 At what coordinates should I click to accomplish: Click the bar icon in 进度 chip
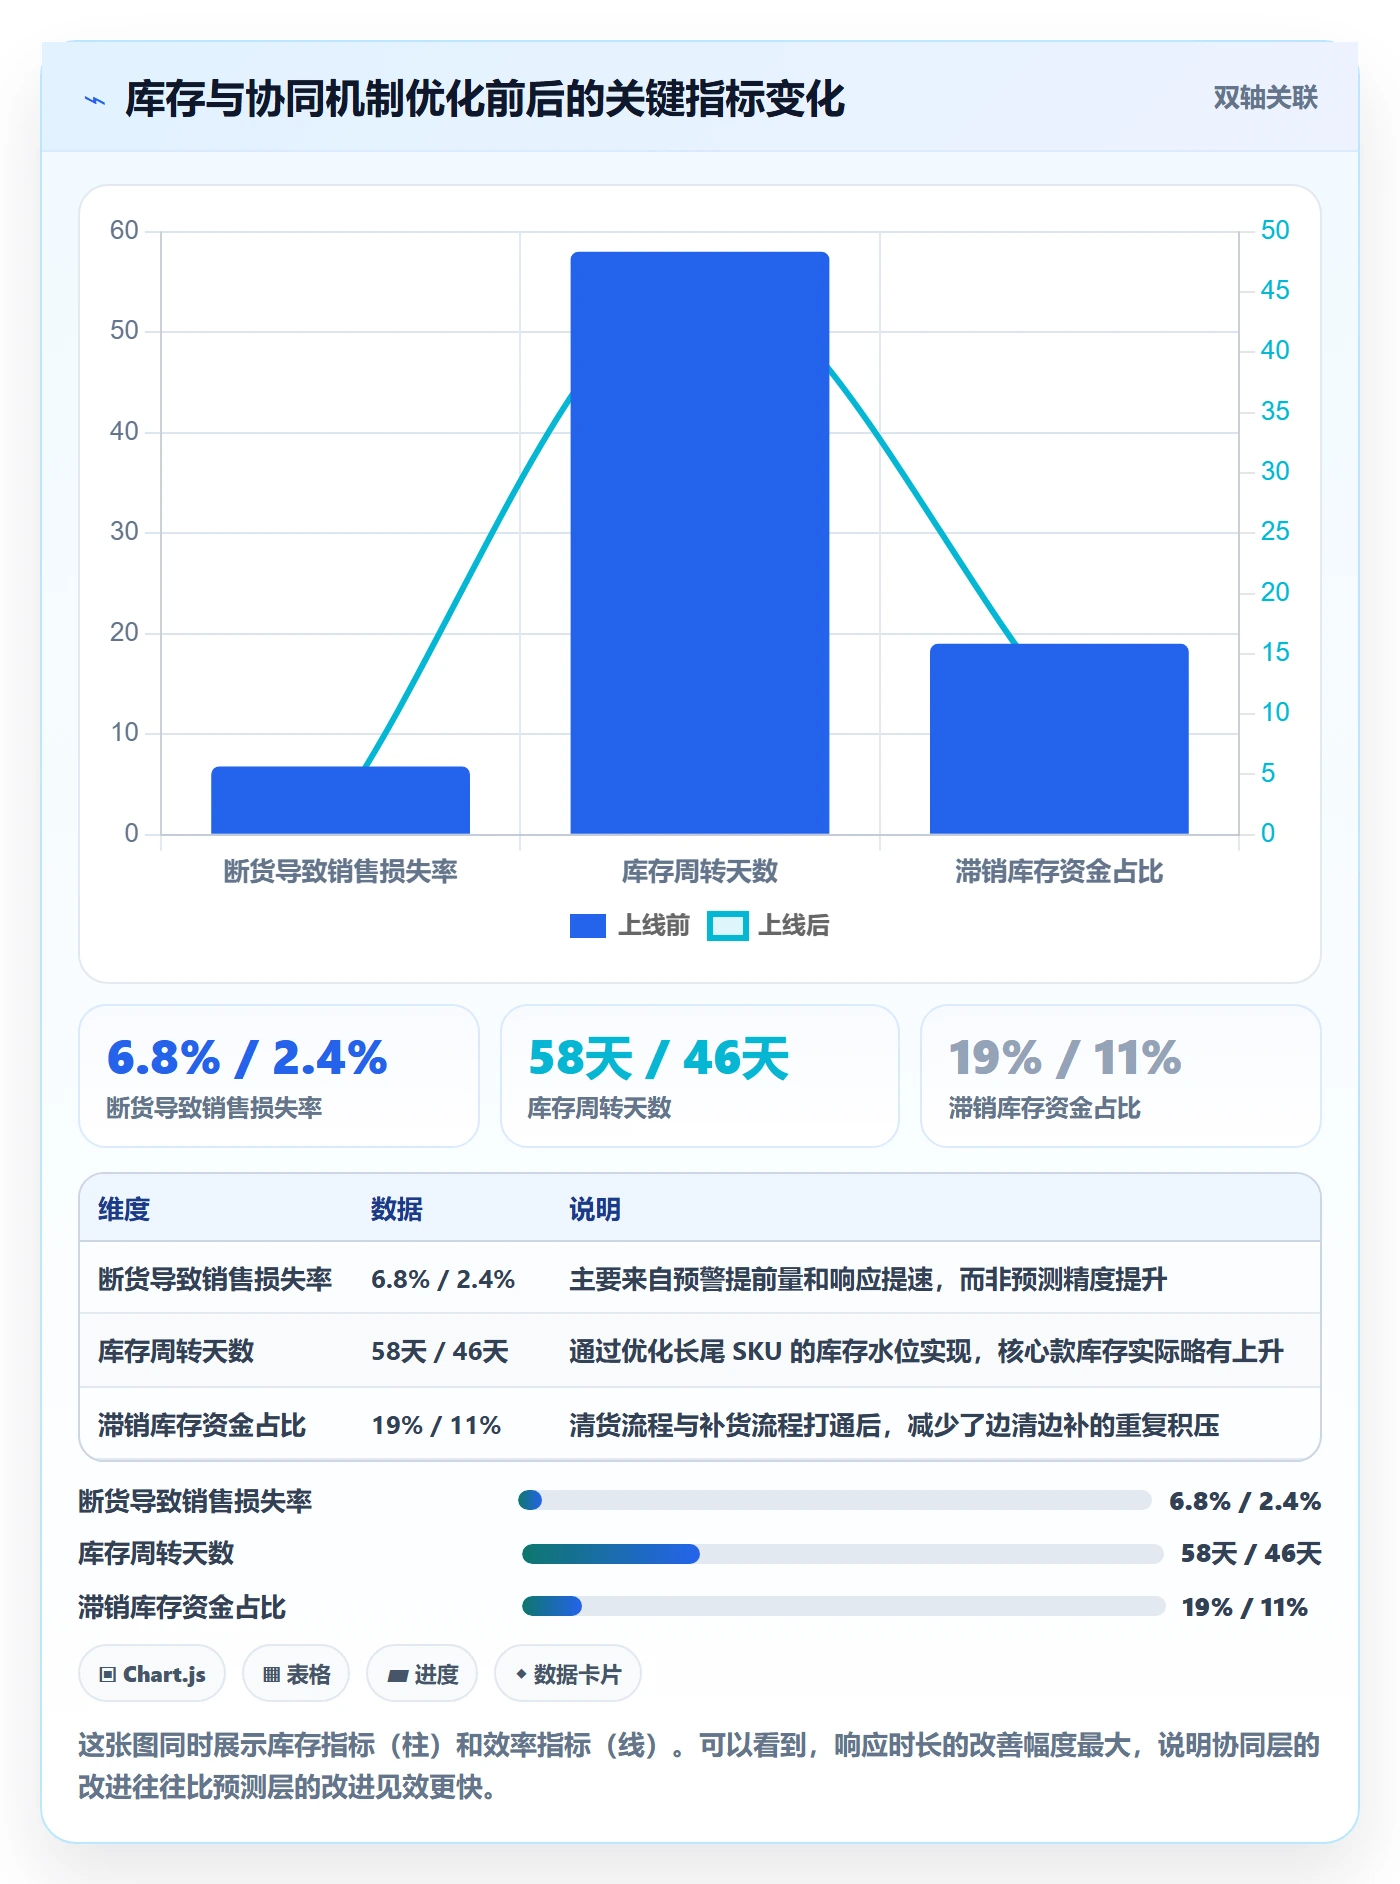coord(397,1676)
